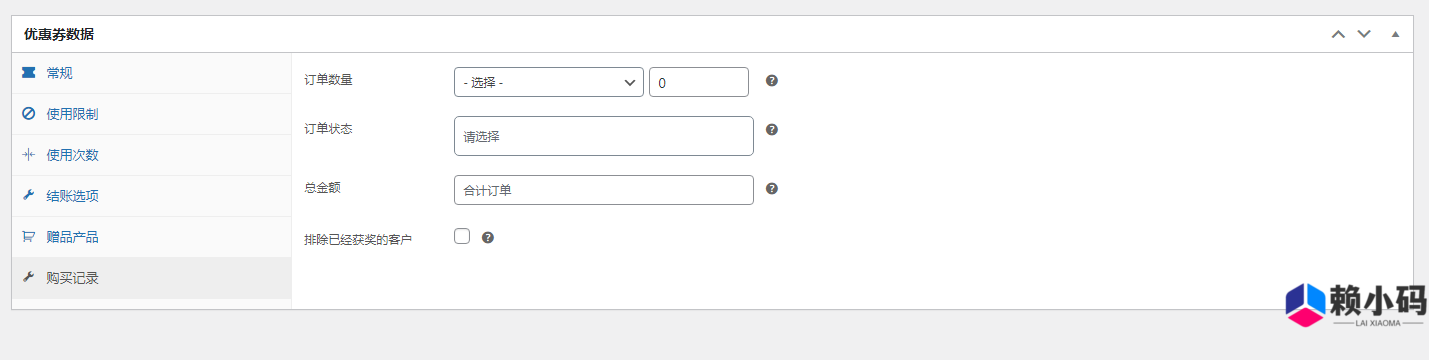The width and height of the screenshot is (1429, 360).
Task: Open the 订单状态 请选择 multi-select field
Action: point(604,136)
